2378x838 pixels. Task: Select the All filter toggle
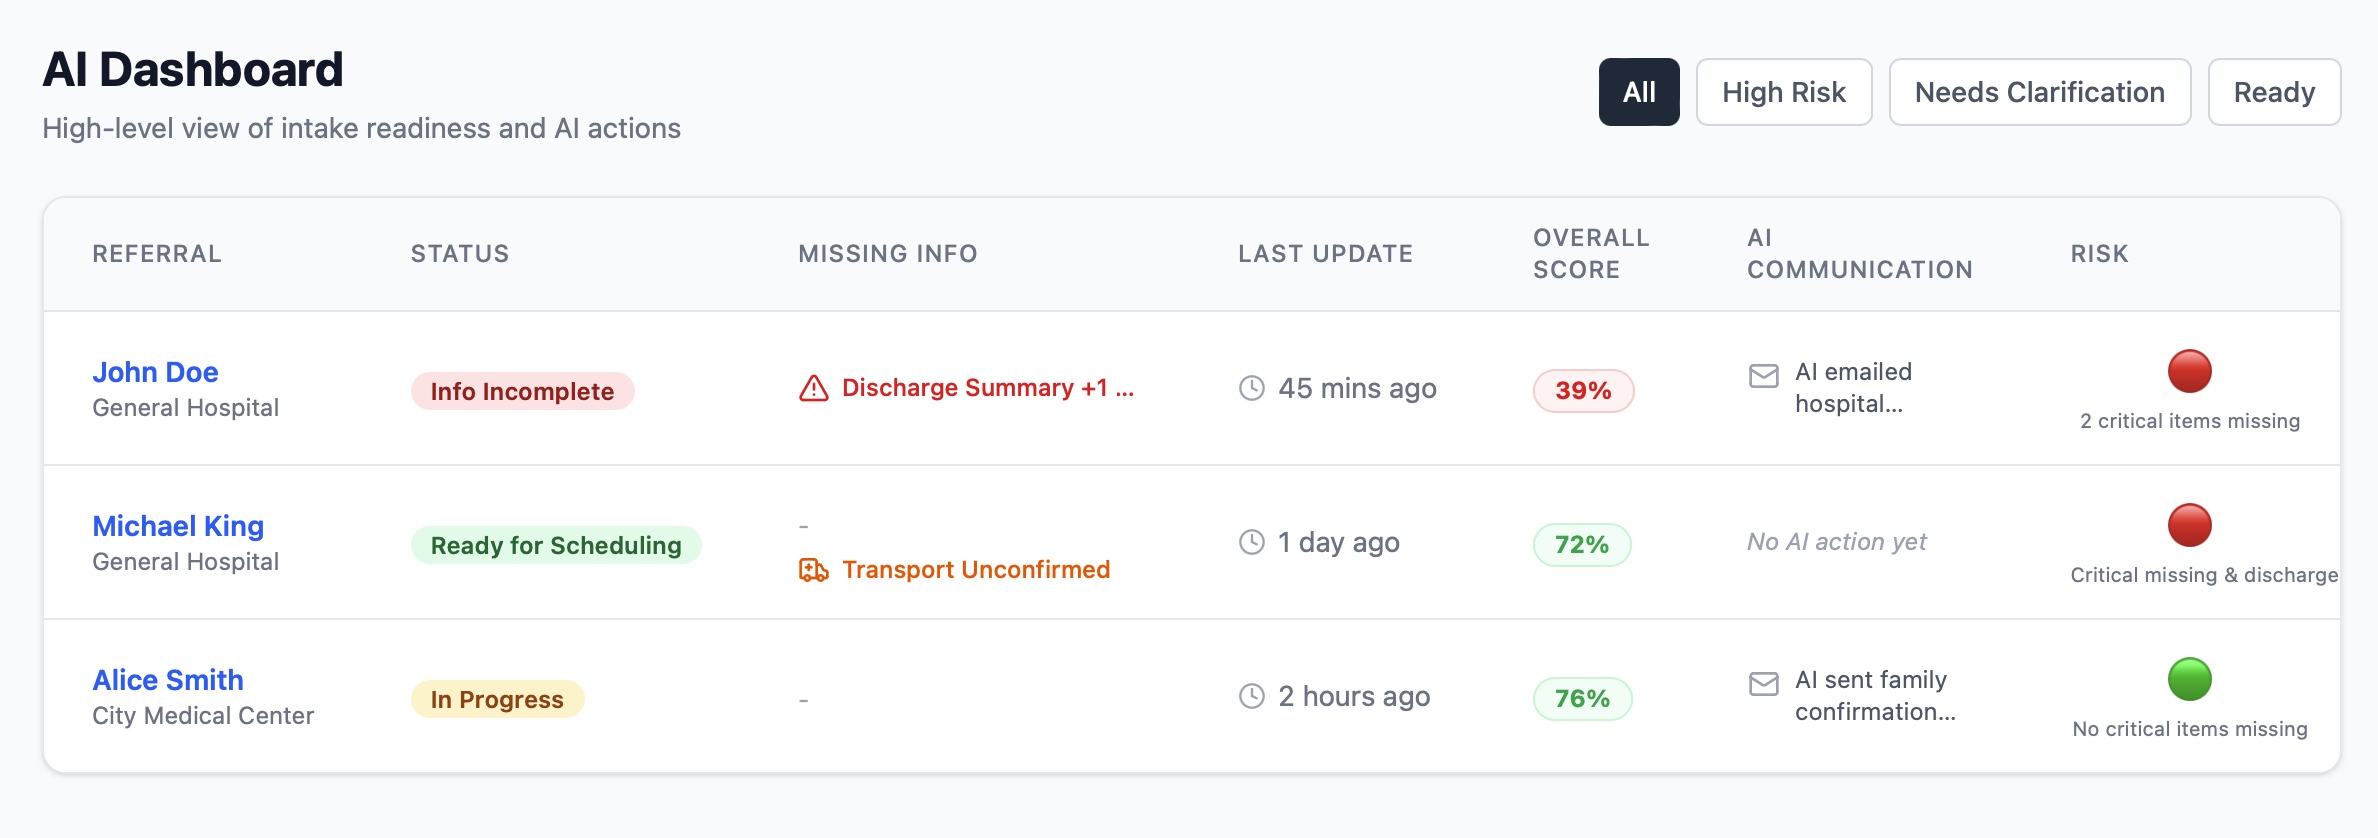(x=1639, y=92)
